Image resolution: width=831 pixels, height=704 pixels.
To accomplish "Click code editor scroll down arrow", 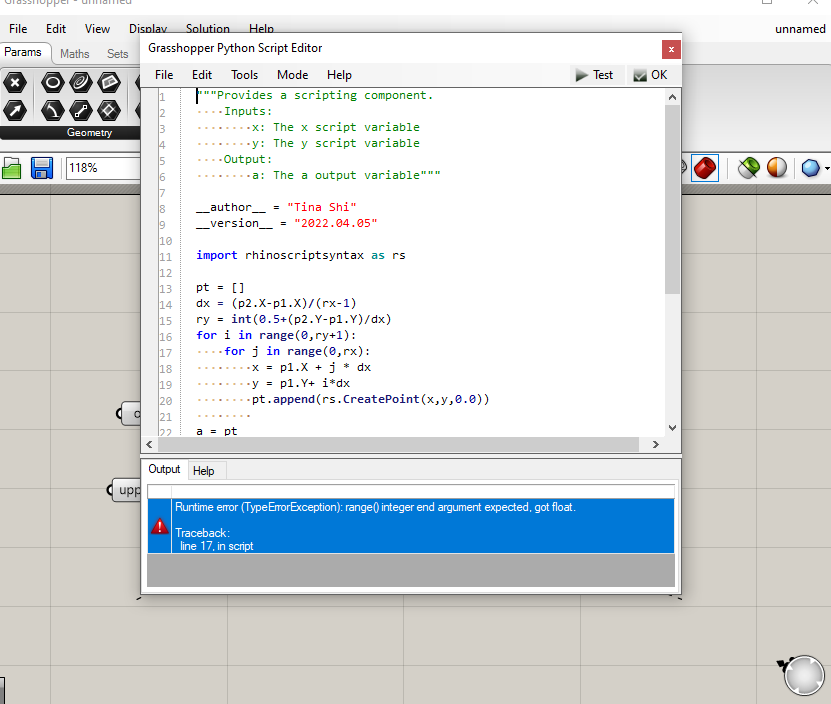I will pyautogui.click(x=672, y=428).
